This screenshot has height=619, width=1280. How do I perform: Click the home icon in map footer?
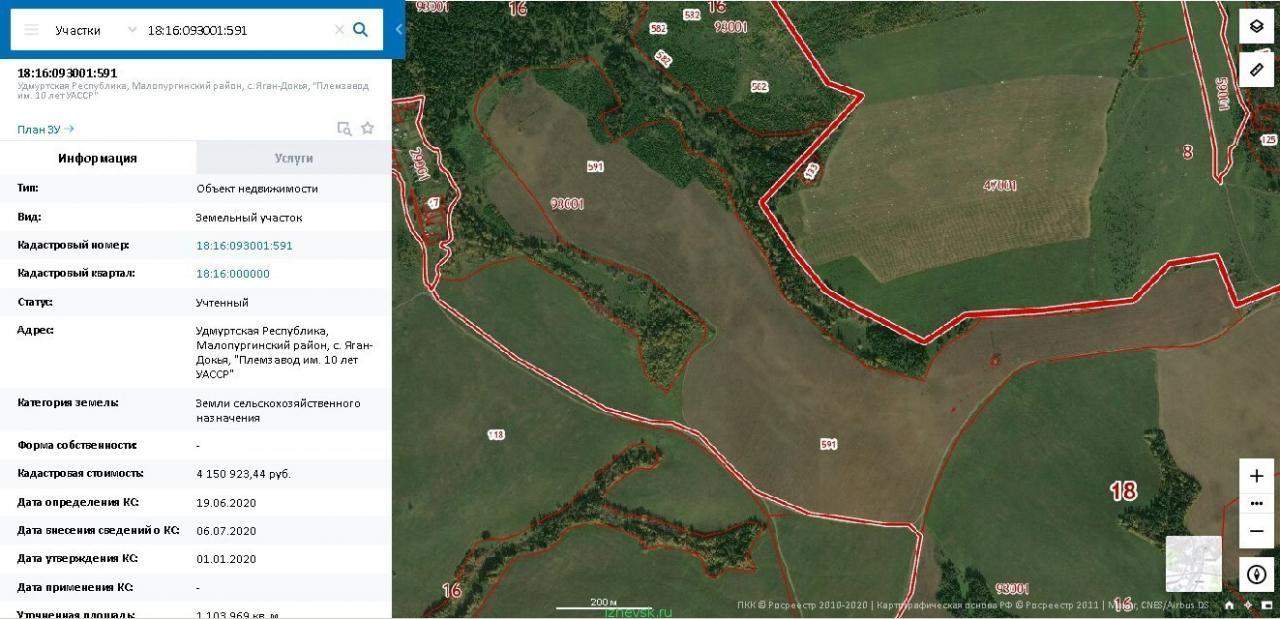1229,605
